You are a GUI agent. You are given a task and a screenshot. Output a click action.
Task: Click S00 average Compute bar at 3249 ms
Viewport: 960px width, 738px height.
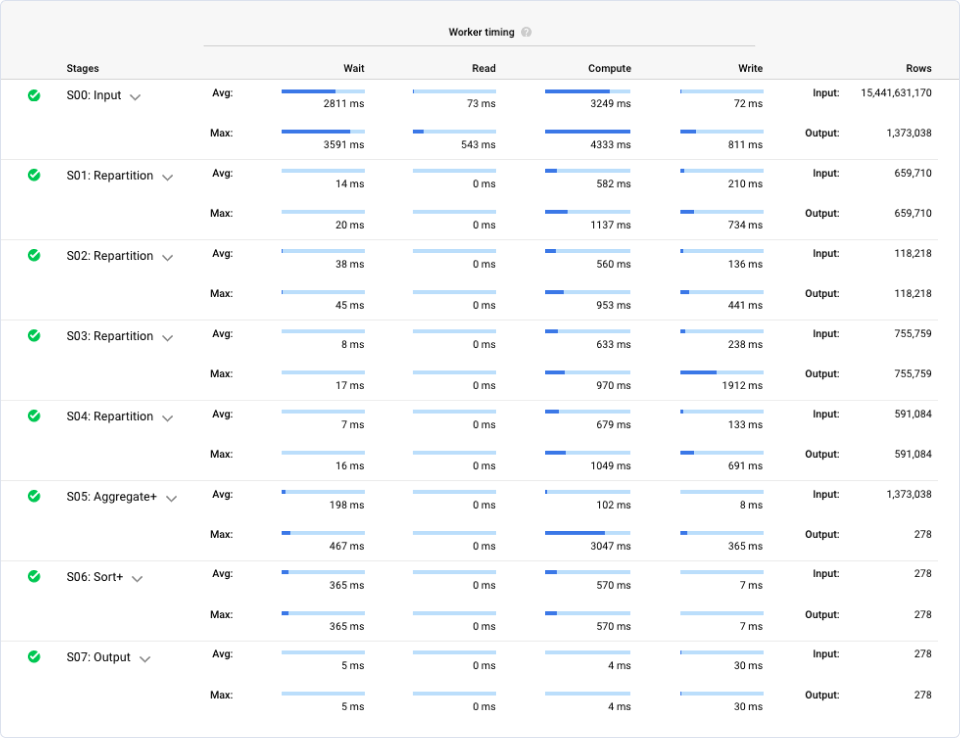587,91
